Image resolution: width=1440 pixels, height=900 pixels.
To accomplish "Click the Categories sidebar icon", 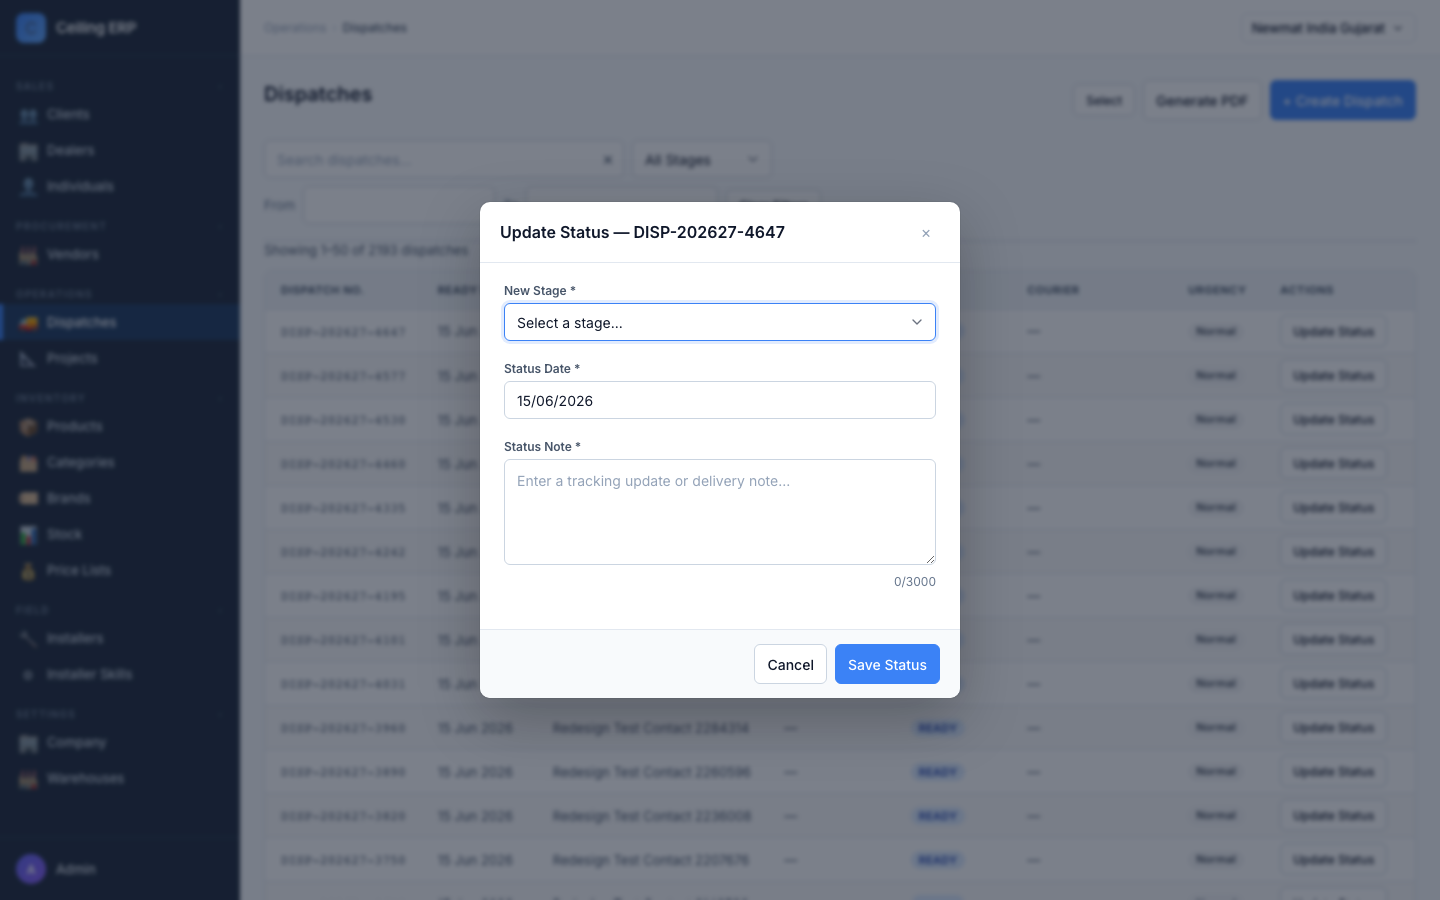I will (28, 463).
